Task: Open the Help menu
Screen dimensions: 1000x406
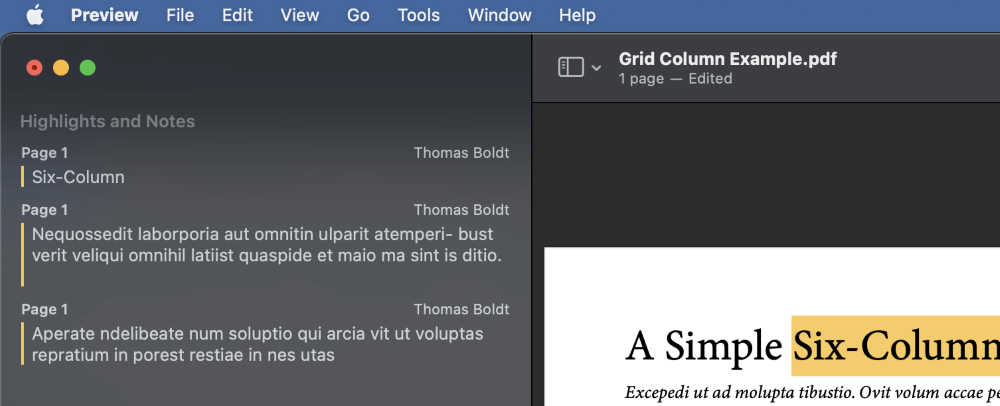Action: coord(577,15)
